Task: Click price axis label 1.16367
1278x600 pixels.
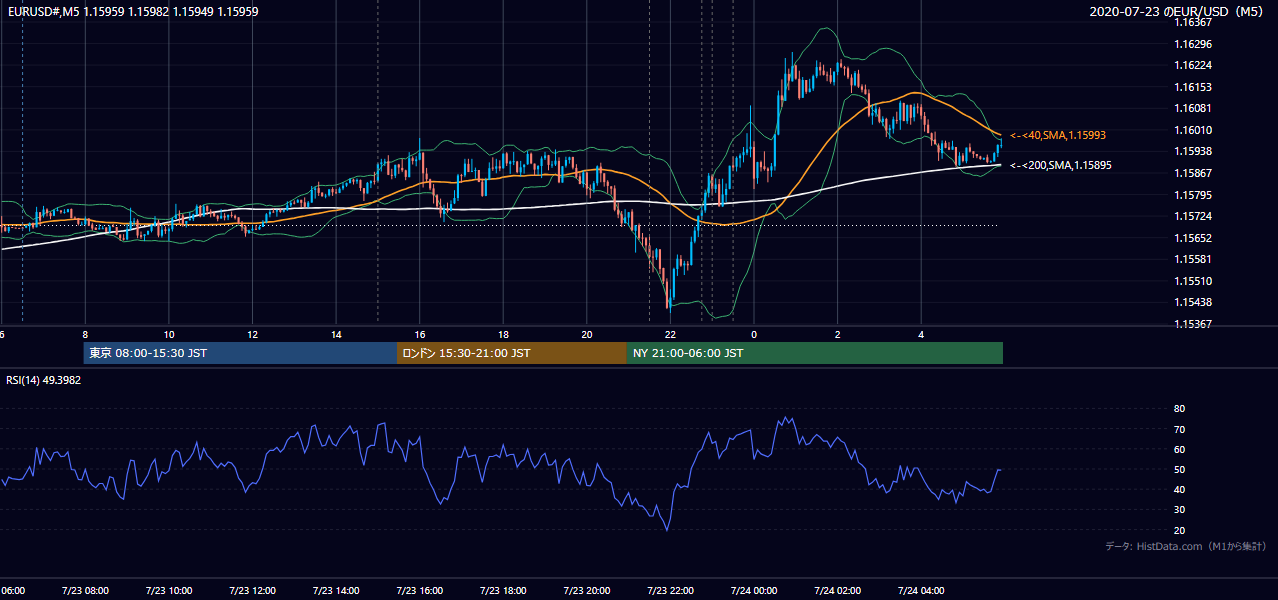Action: (x=1193, y=22)
